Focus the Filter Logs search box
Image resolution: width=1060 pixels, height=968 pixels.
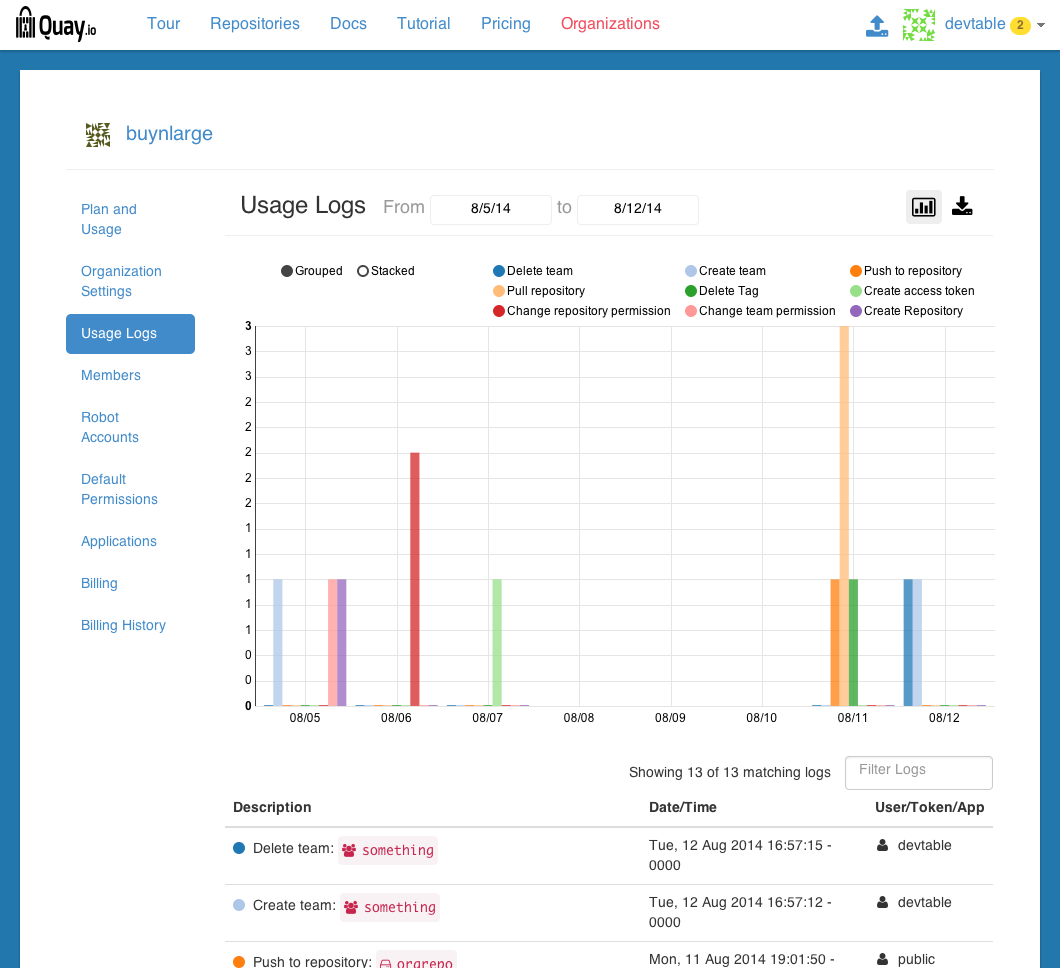(919, 772)
